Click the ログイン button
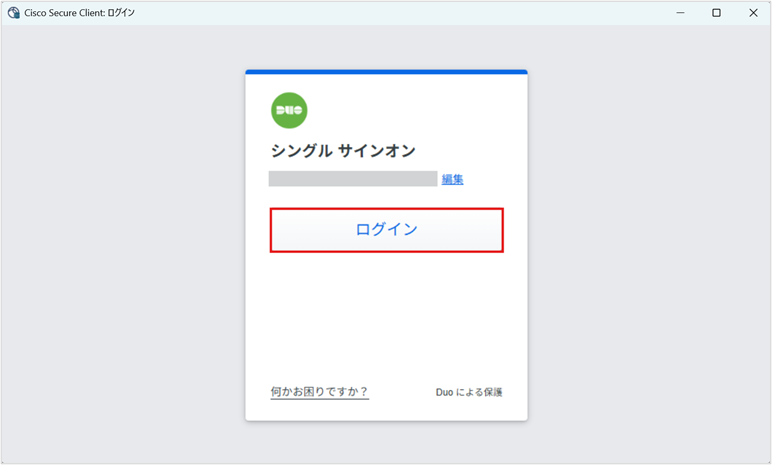 [386, 230]
